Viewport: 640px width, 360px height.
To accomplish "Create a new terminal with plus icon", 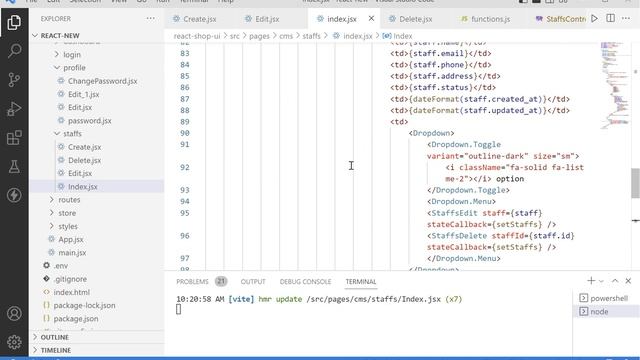I will tap(591, 281).
